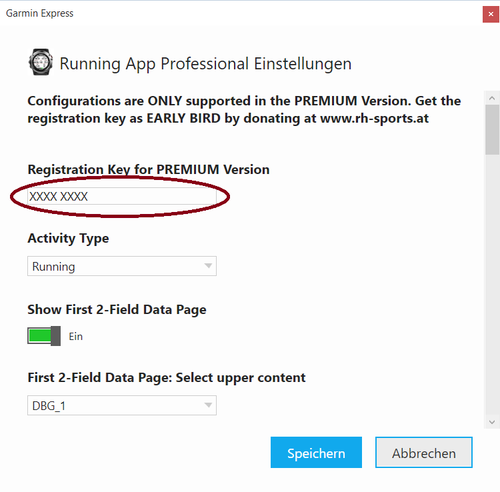Open the Activity Type dropdown showing Running

pos(122,266)
